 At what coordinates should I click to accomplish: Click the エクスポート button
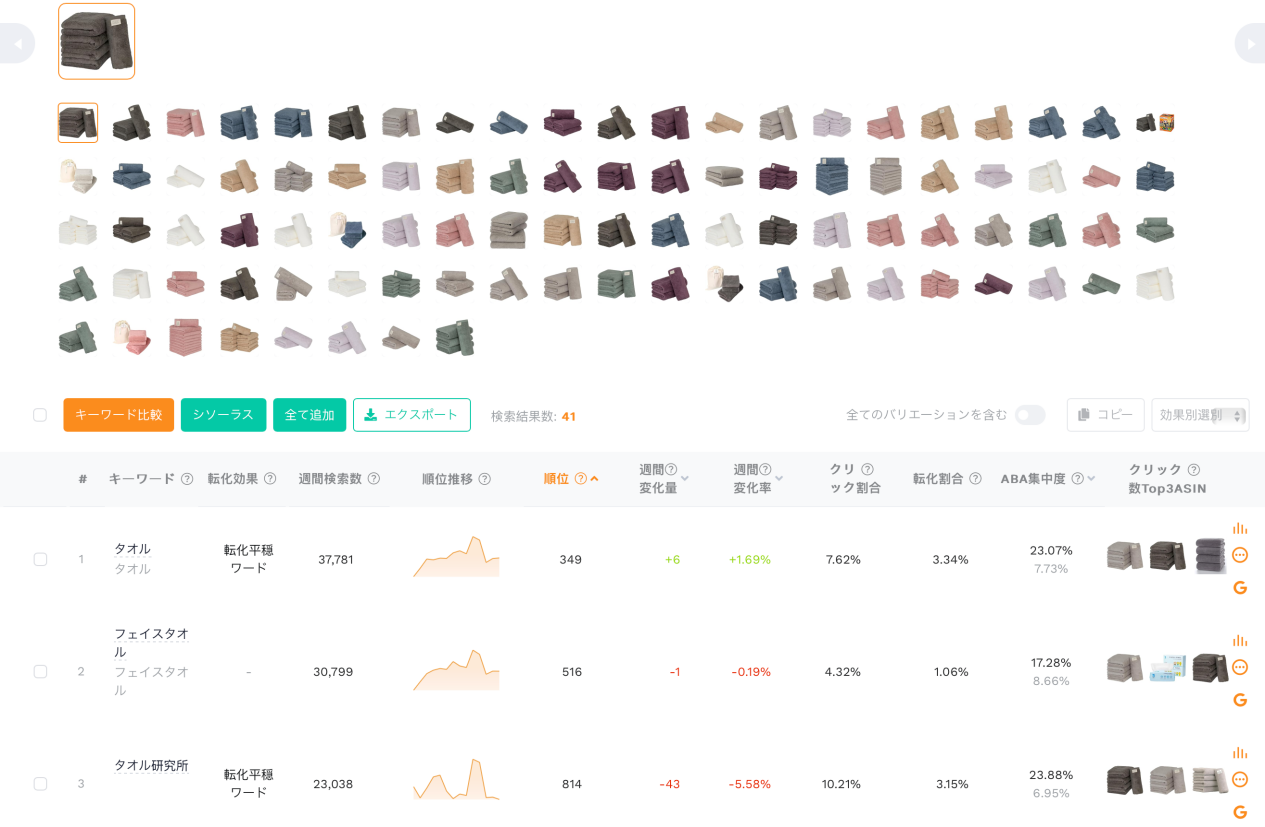411,415
